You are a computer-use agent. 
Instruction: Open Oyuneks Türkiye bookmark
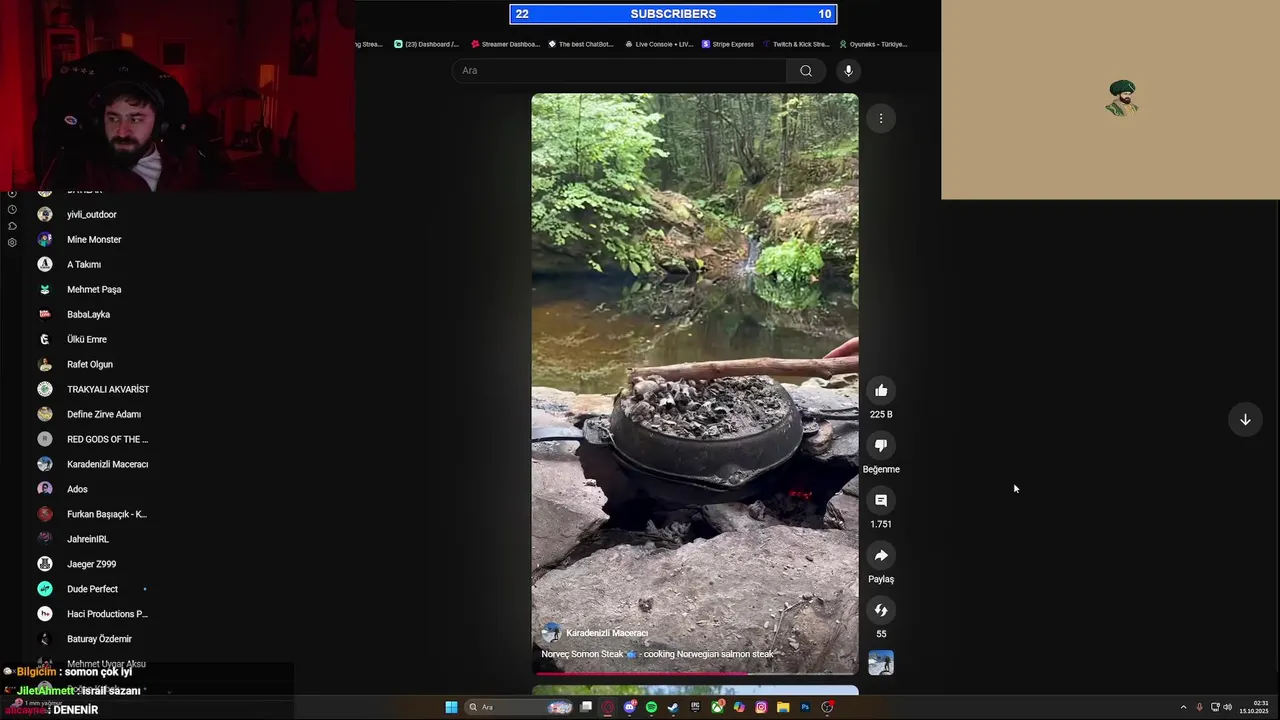click(874, 44)
